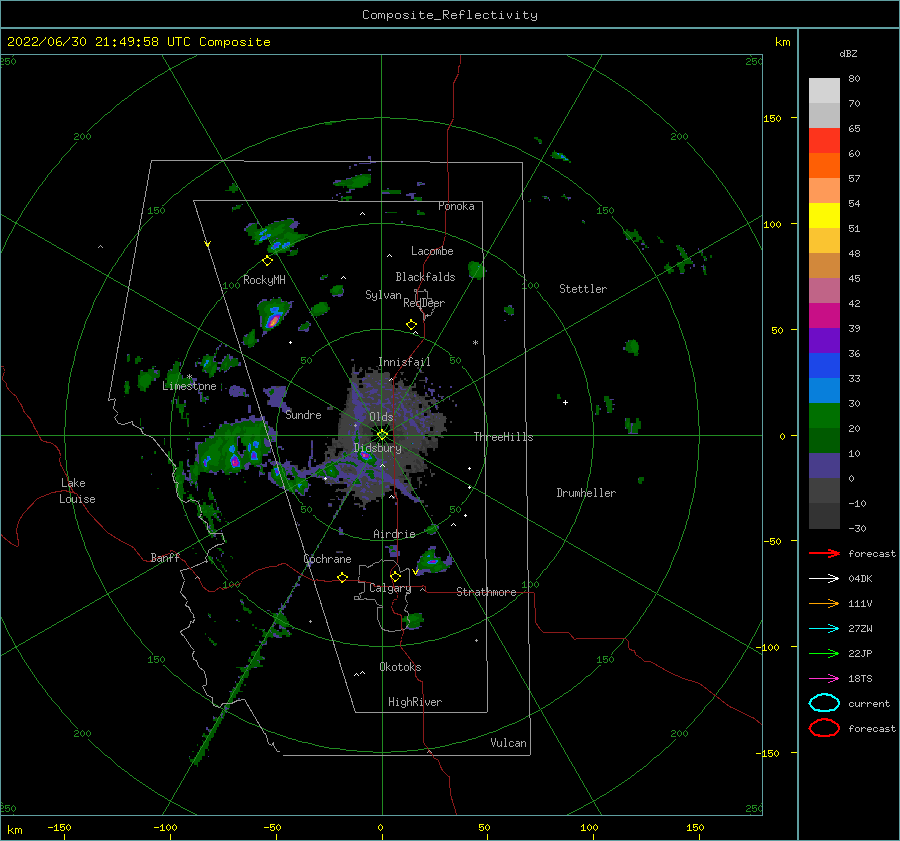Click the yellow diamond marker over Calgary
The width and height of the screenshot is (900, 841).
[x=395, y=576]
